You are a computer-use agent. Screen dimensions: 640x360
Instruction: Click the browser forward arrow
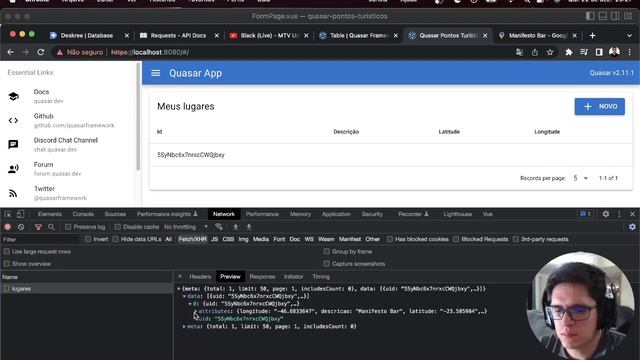[25, 52]
